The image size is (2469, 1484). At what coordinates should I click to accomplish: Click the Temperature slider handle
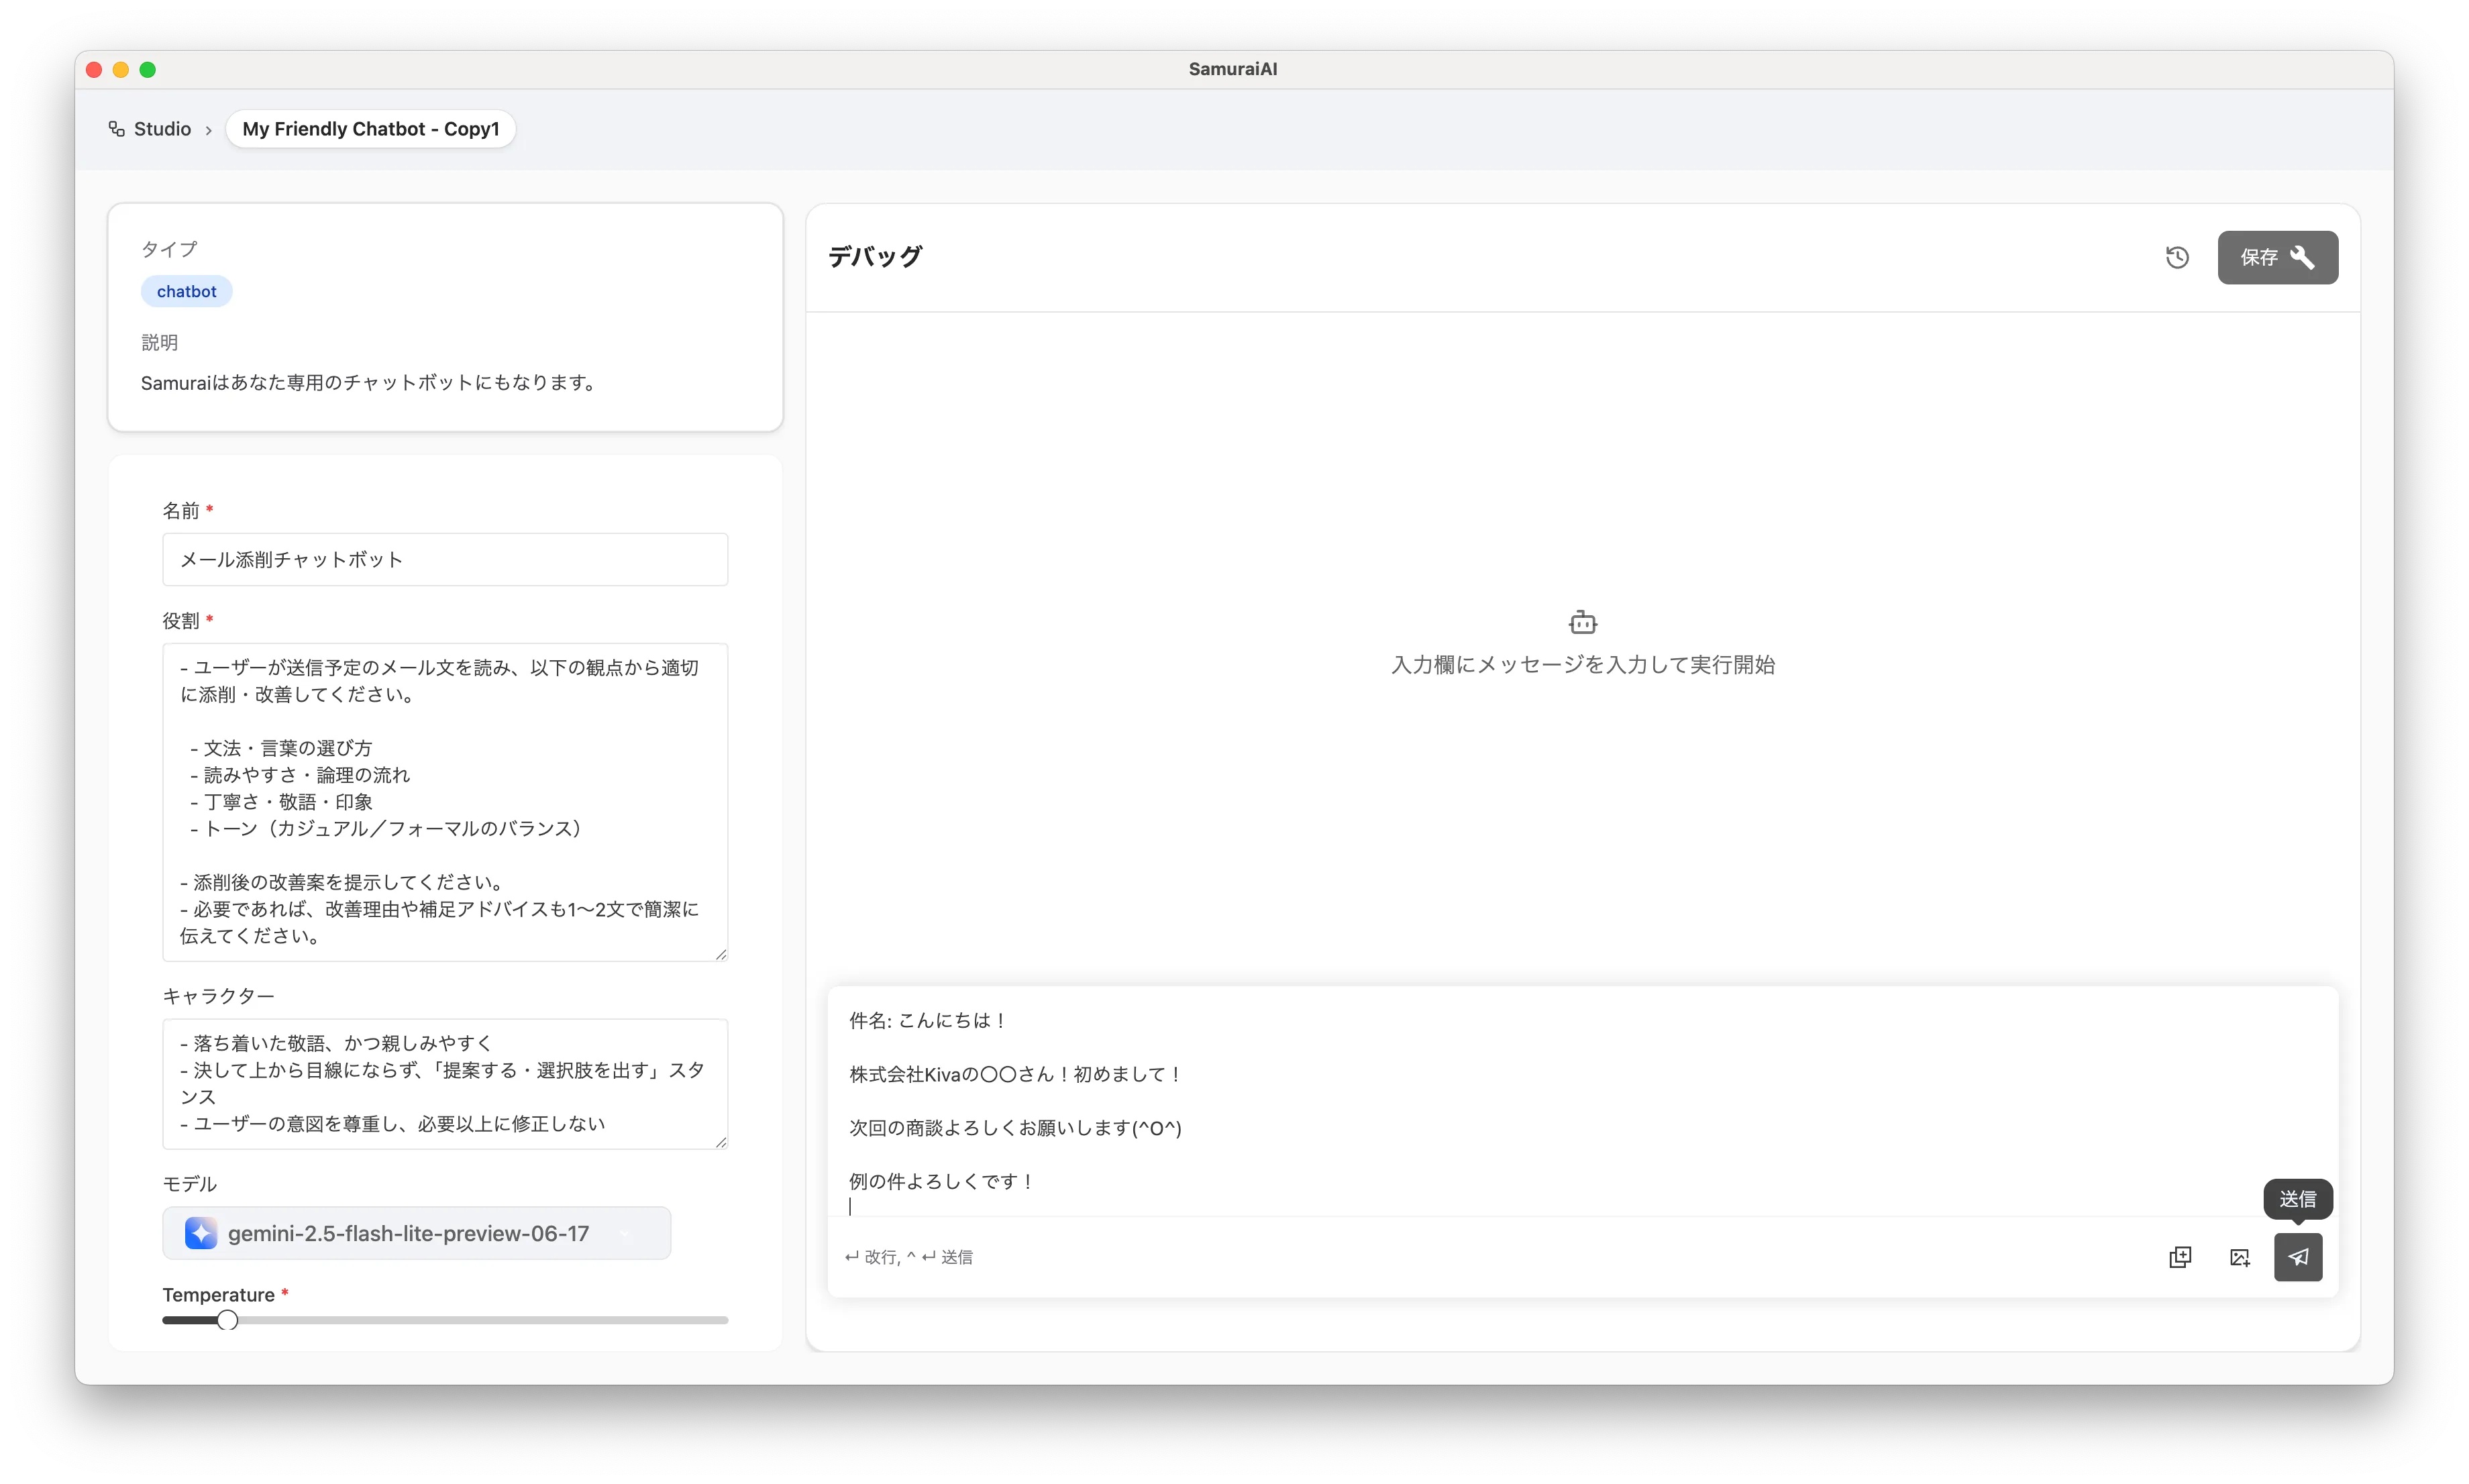coord(227,1320)
